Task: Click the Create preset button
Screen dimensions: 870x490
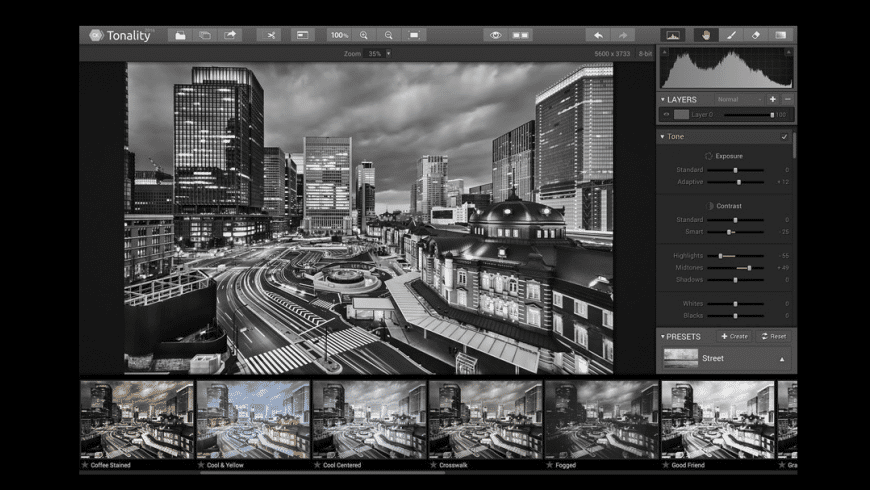Action: pyautogui.click(x=734, y=336)
